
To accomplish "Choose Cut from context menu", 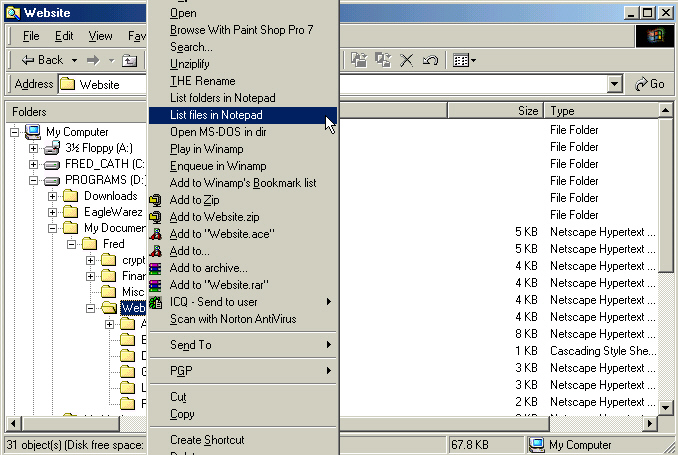I will point(243,397).
